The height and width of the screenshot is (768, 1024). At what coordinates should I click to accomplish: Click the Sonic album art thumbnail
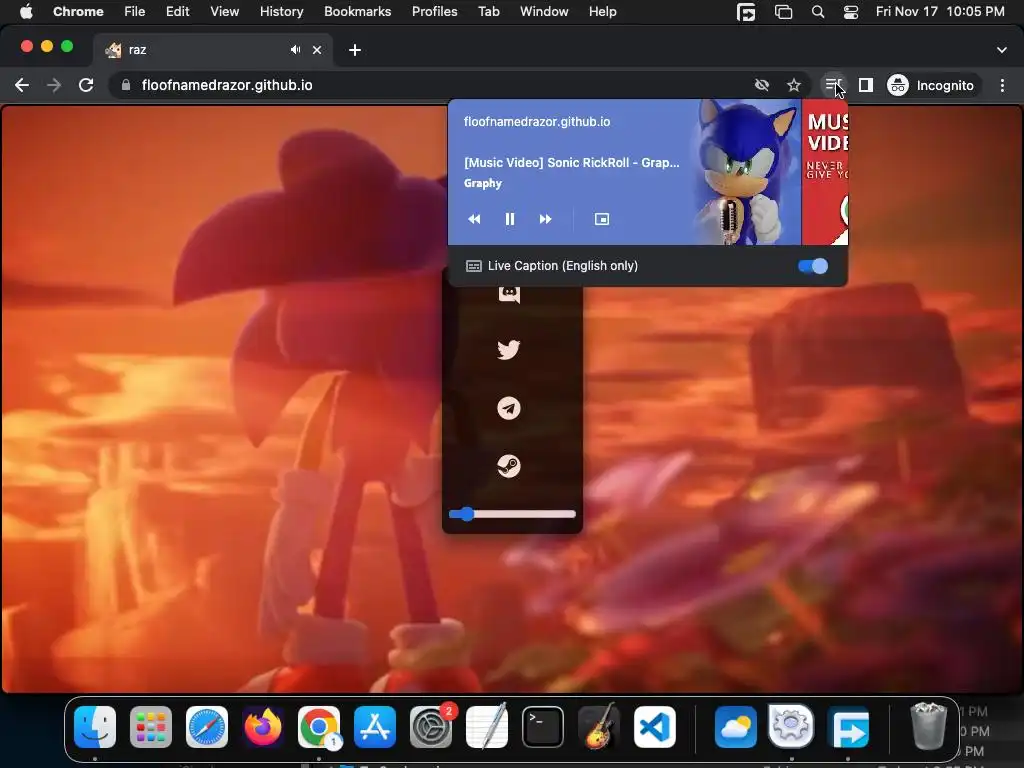747,172
